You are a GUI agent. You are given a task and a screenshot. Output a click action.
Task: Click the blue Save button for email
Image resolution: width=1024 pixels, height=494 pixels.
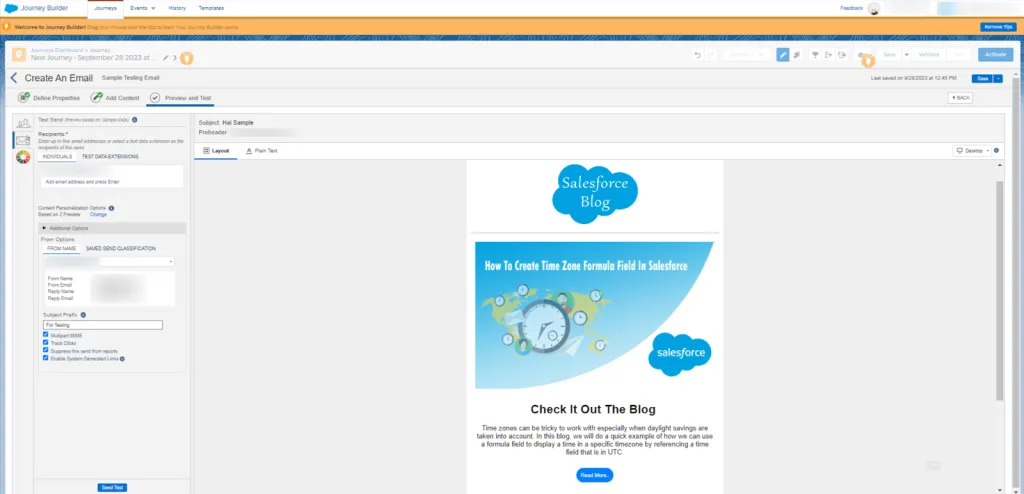pyautogui.click(x=982, y=78)
